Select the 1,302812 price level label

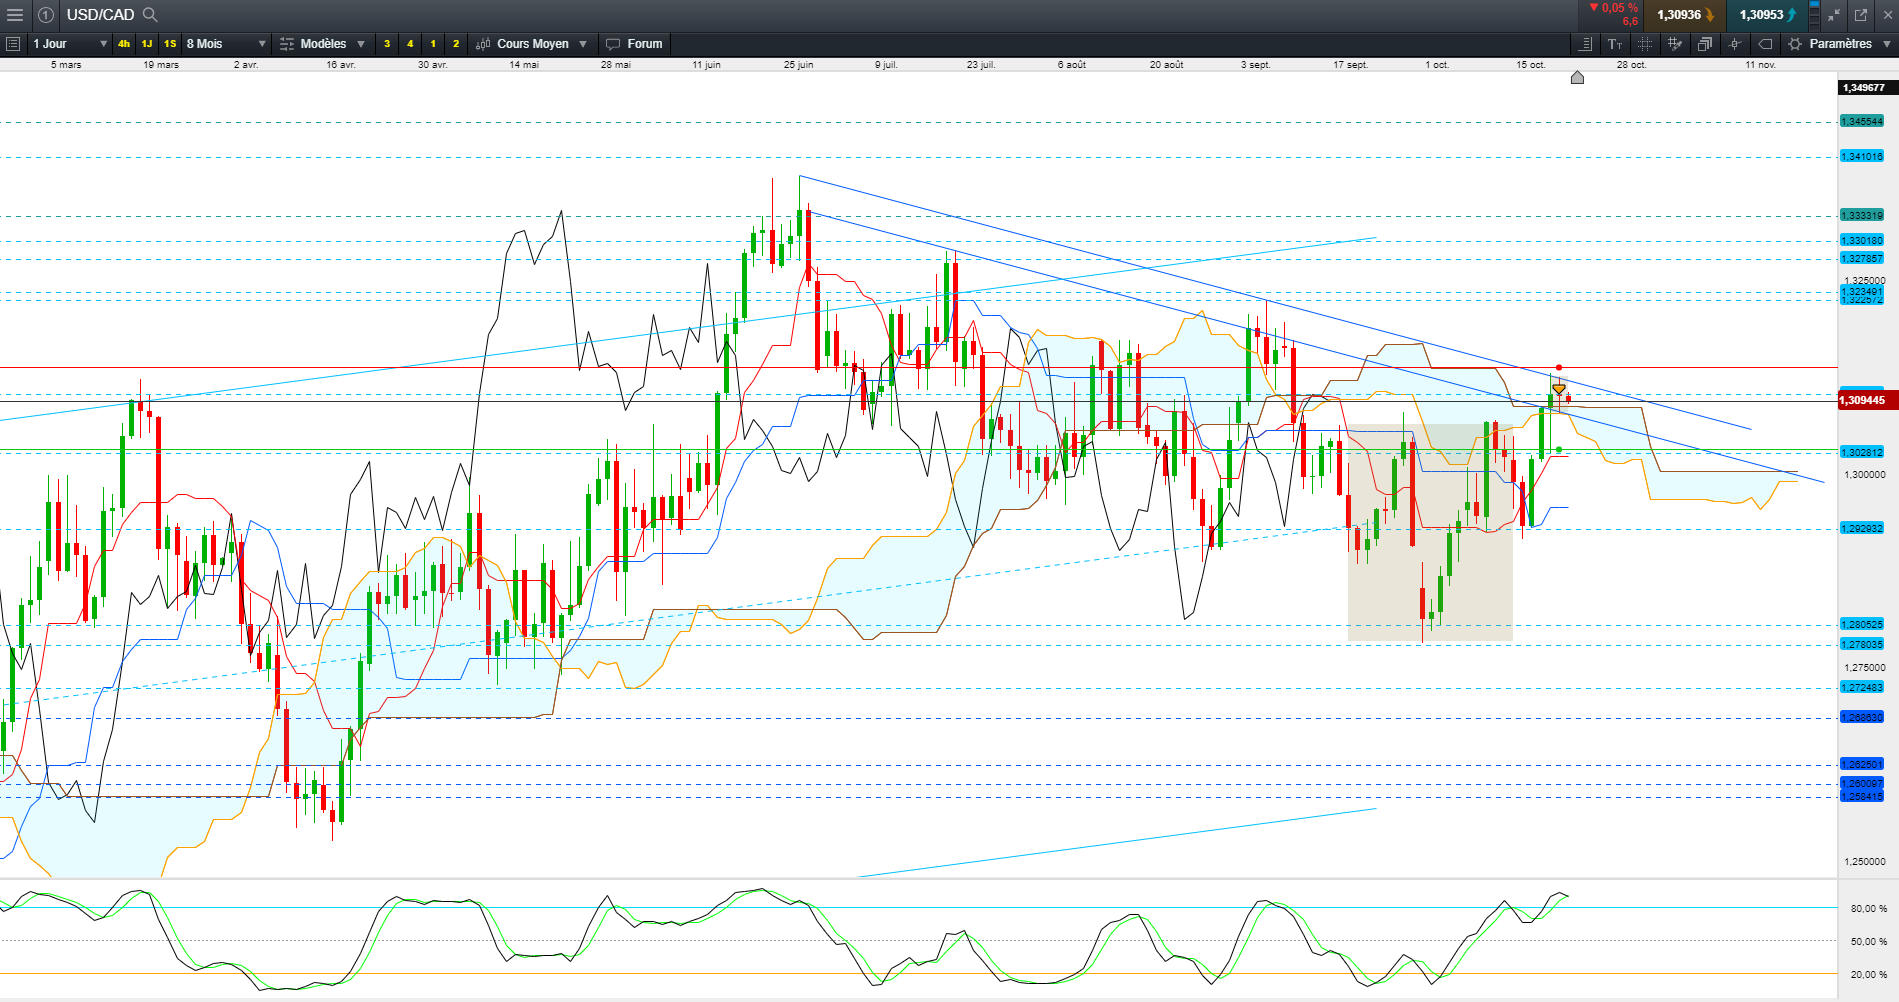tap(1862, 453)
